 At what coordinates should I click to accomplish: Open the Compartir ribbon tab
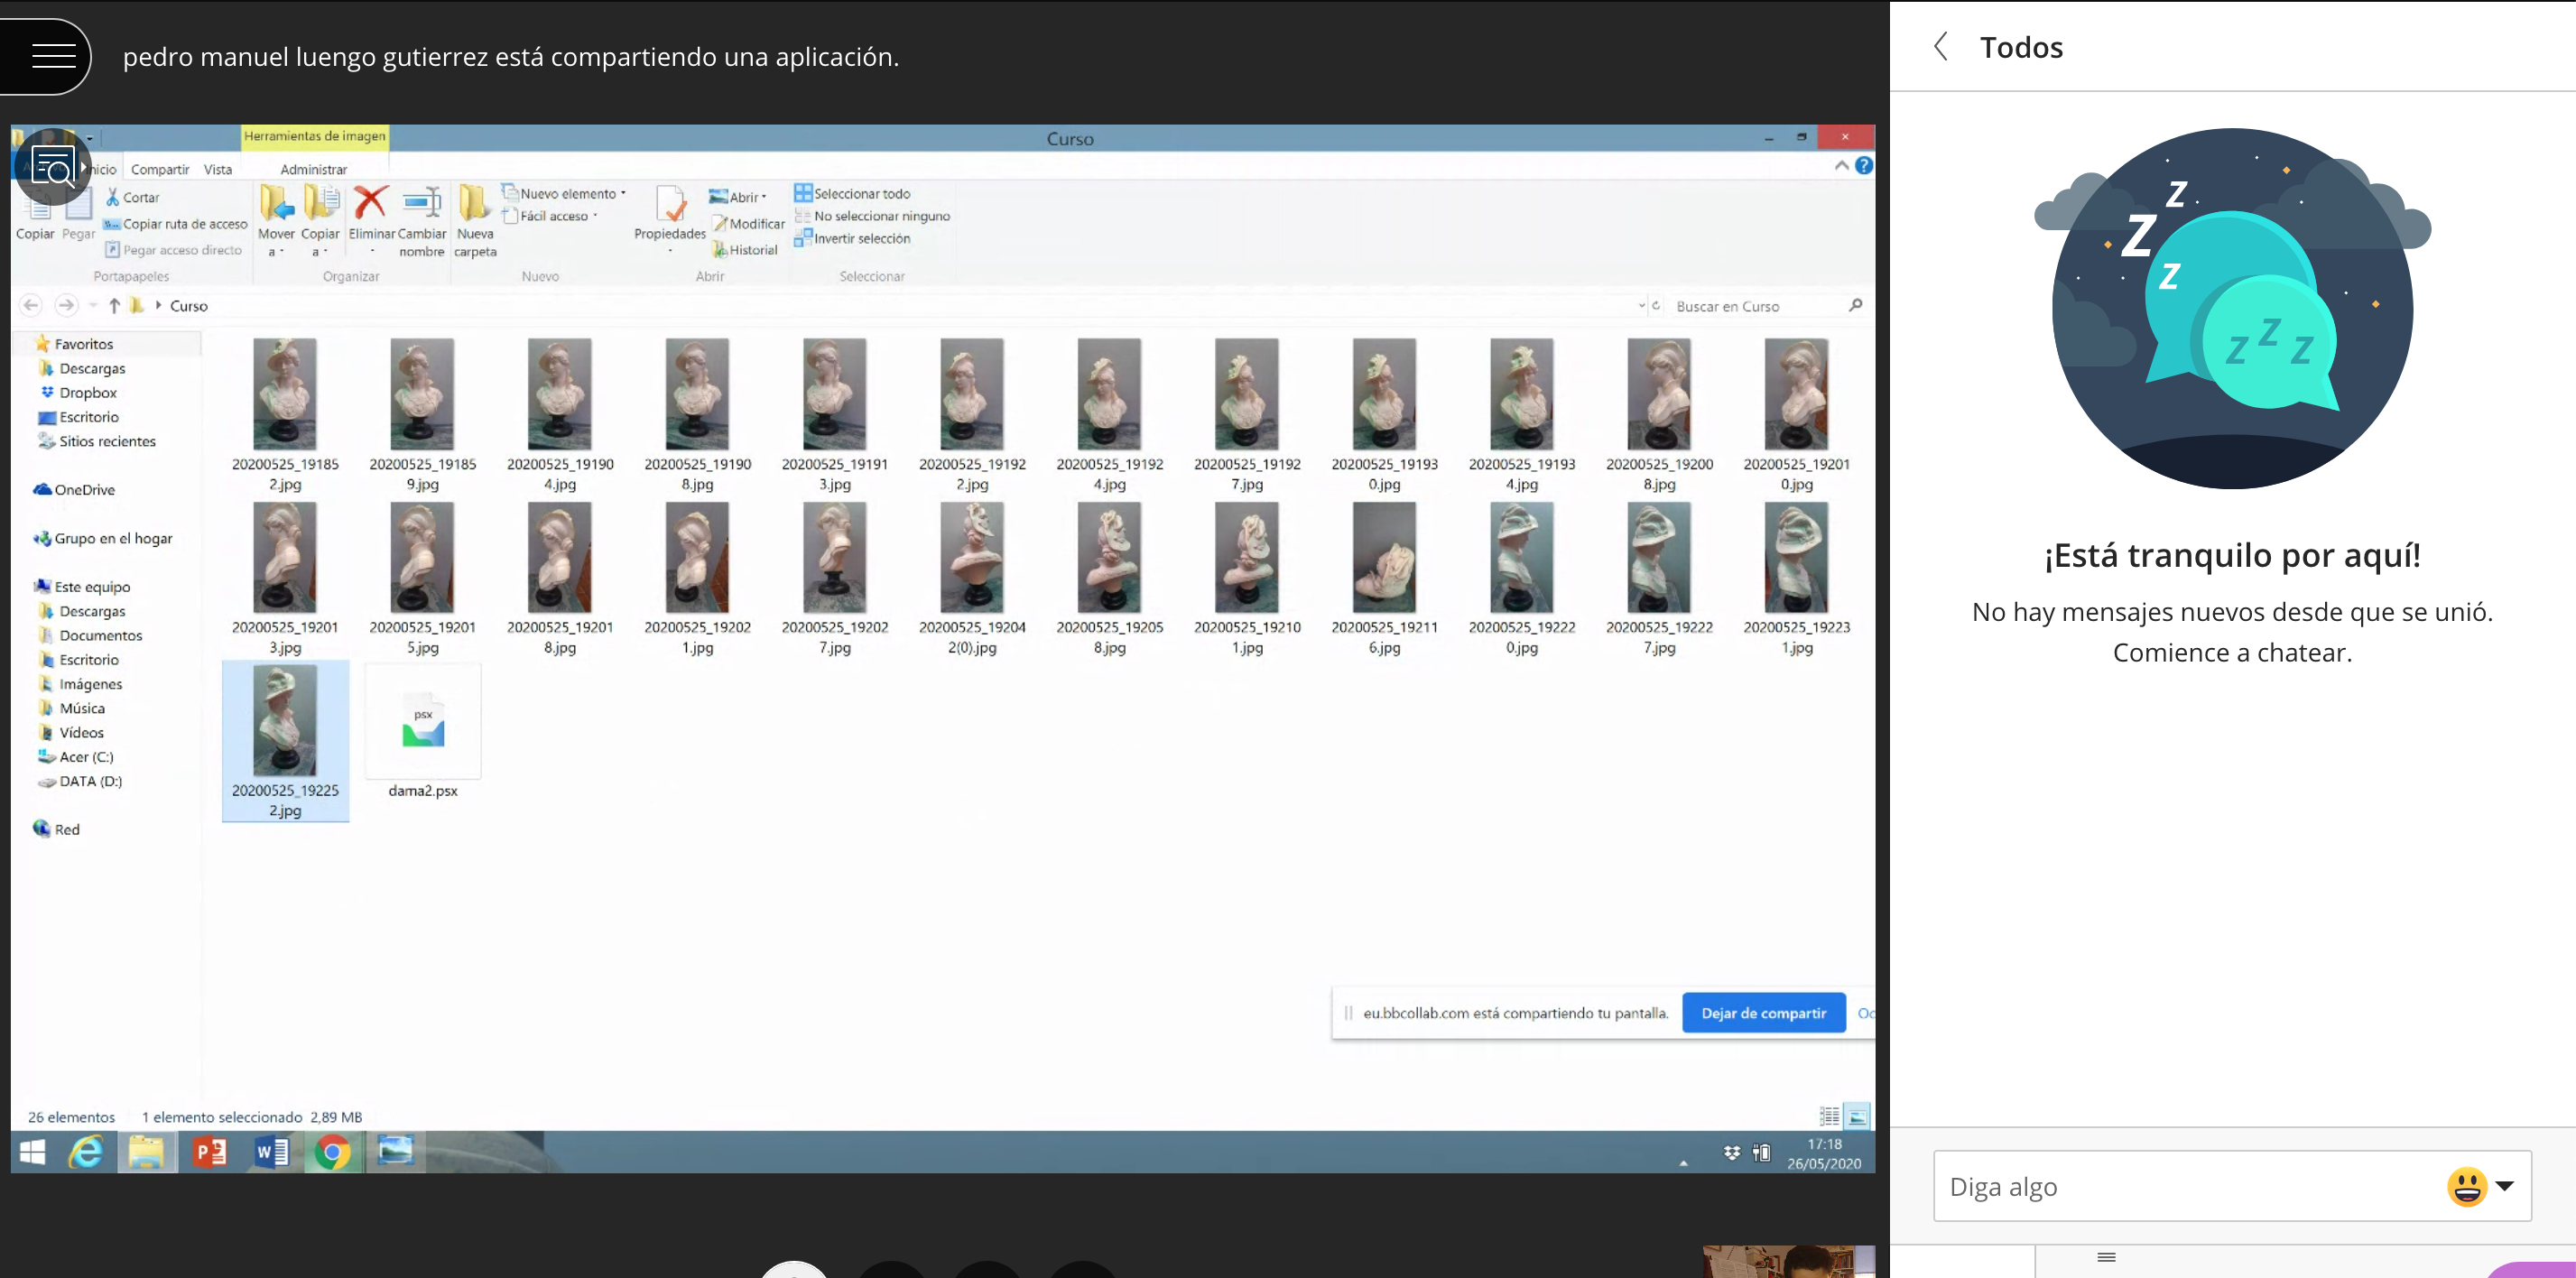[160, 169]
